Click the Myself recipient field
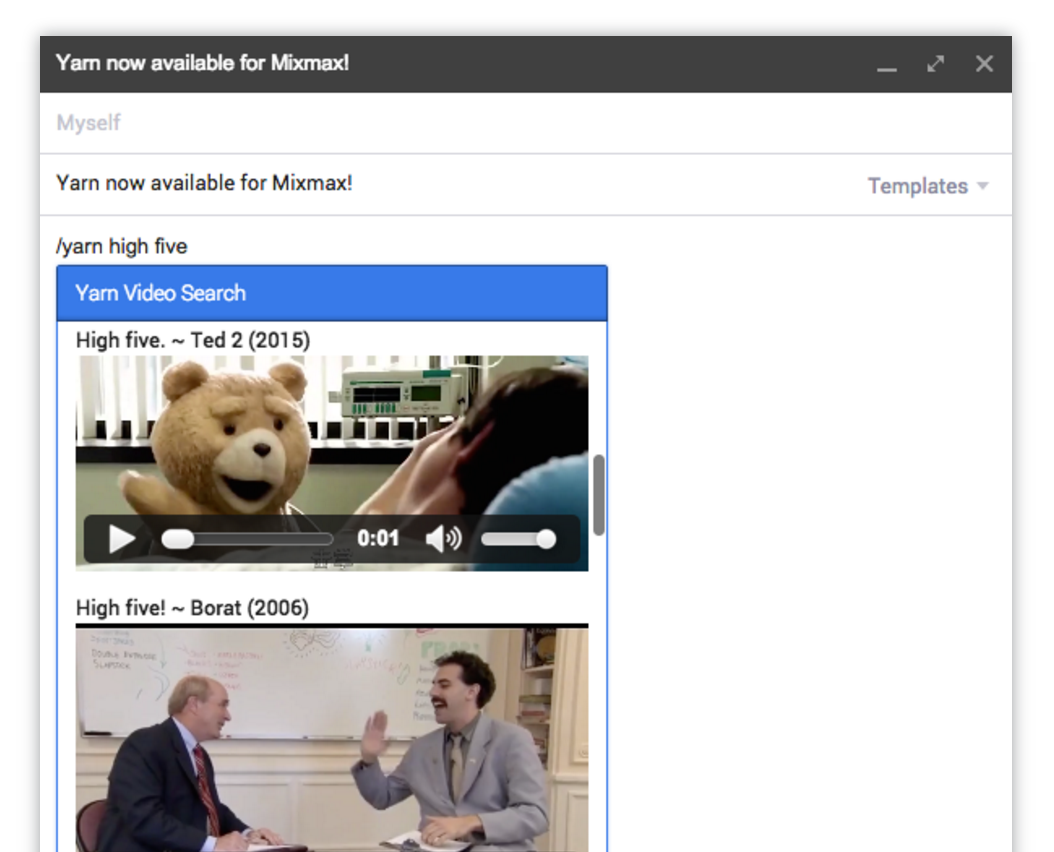 526,123
